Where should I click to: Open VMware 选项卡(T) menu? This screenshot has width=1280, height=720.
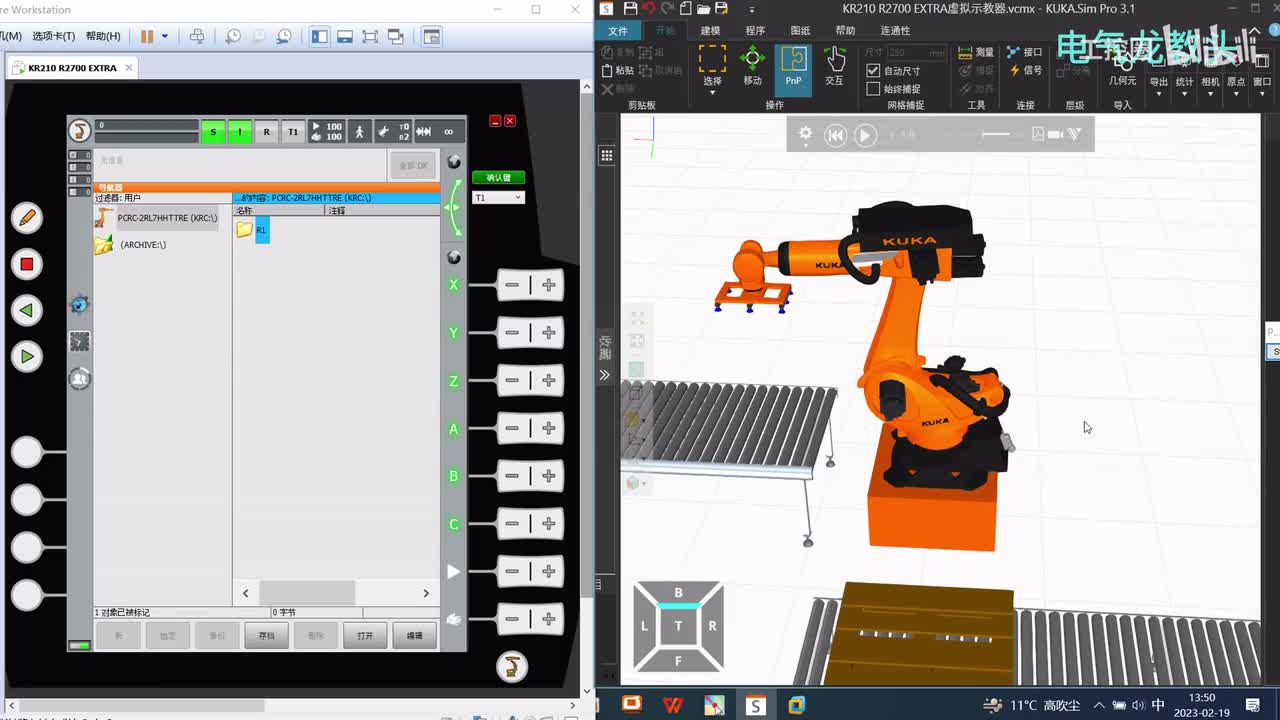(x=53, y=36)
